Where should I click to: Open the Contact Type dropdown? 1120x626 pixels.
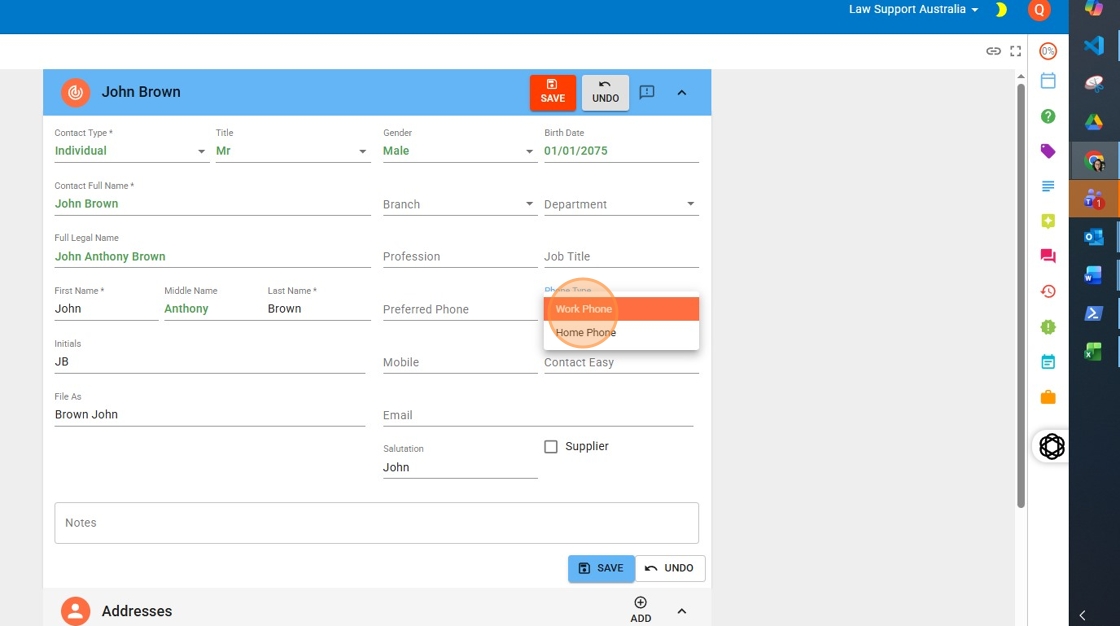click(130, 151)
